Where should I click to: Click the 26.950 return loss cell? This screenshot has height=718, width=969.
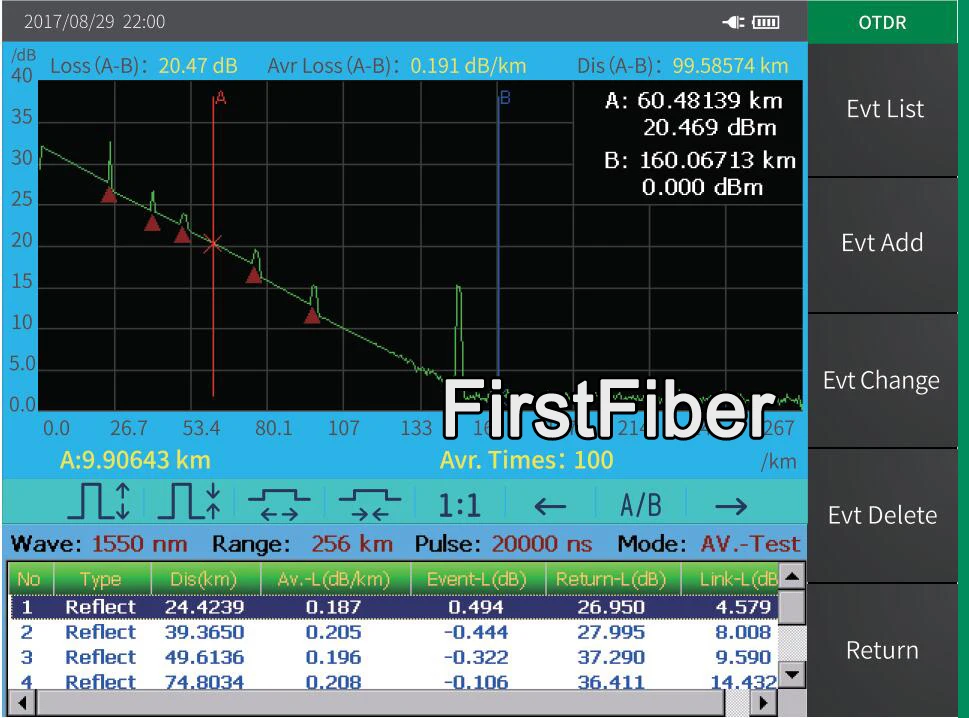(x=611, y=607)
